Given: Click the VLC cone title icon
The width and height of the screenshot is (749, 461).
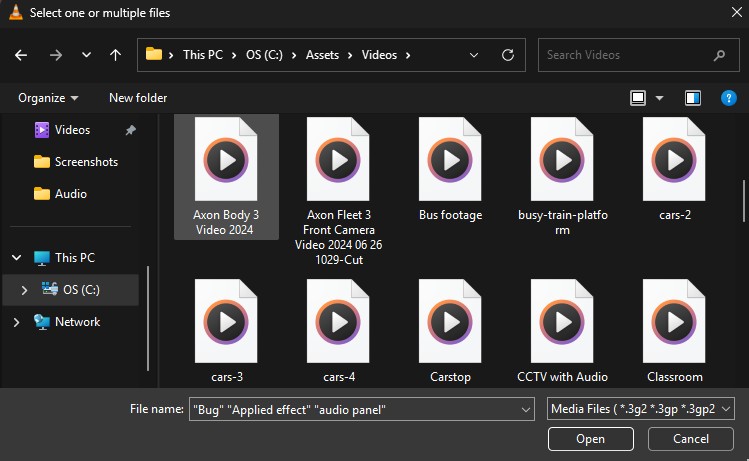Looking at the screenshot, I should pos(16,12).
